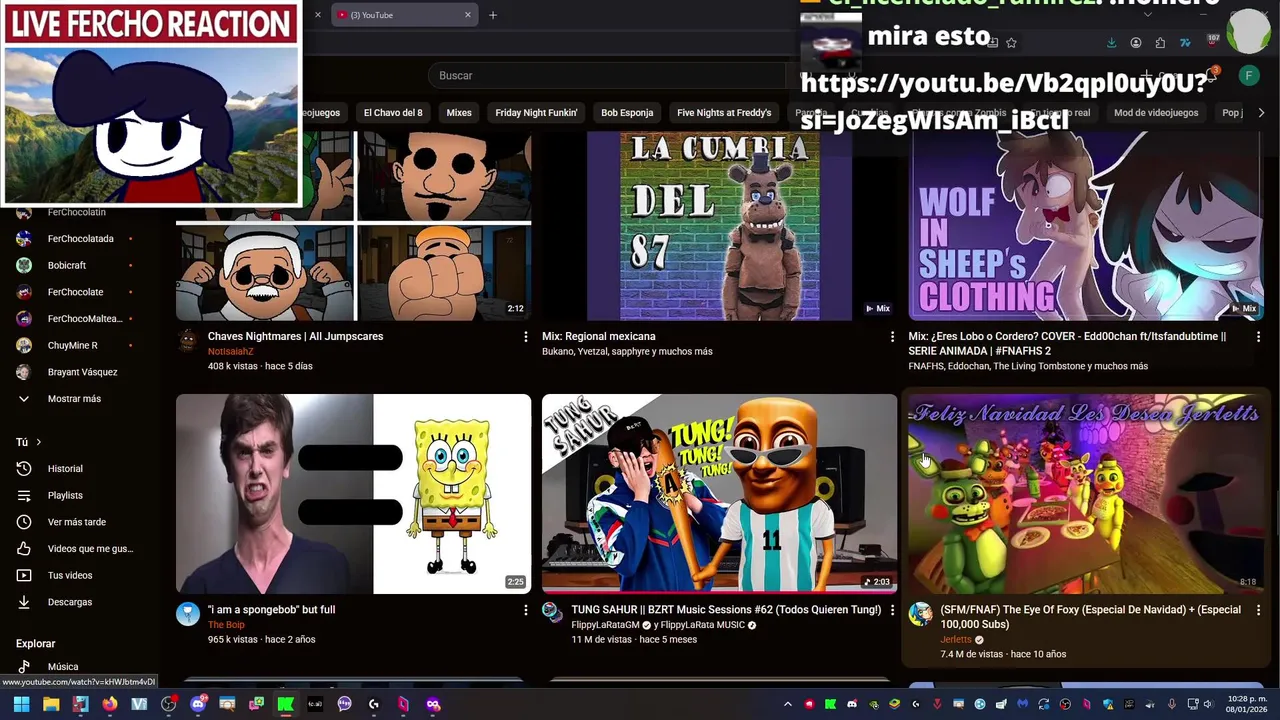Open Kick app from the taskbar
The height and width of the screenshot is (720, 1280).
coord(286,704)
